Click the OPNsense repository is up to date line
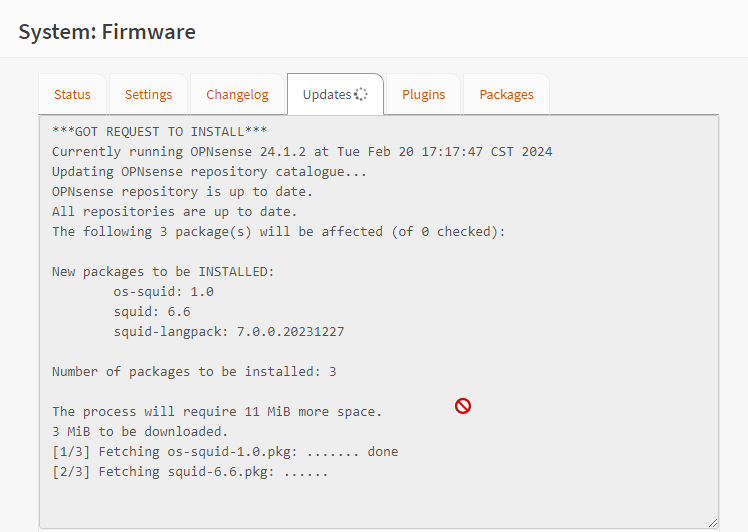Screen dimensions: 748x532 pyautogui.click(x=182, y=192)
